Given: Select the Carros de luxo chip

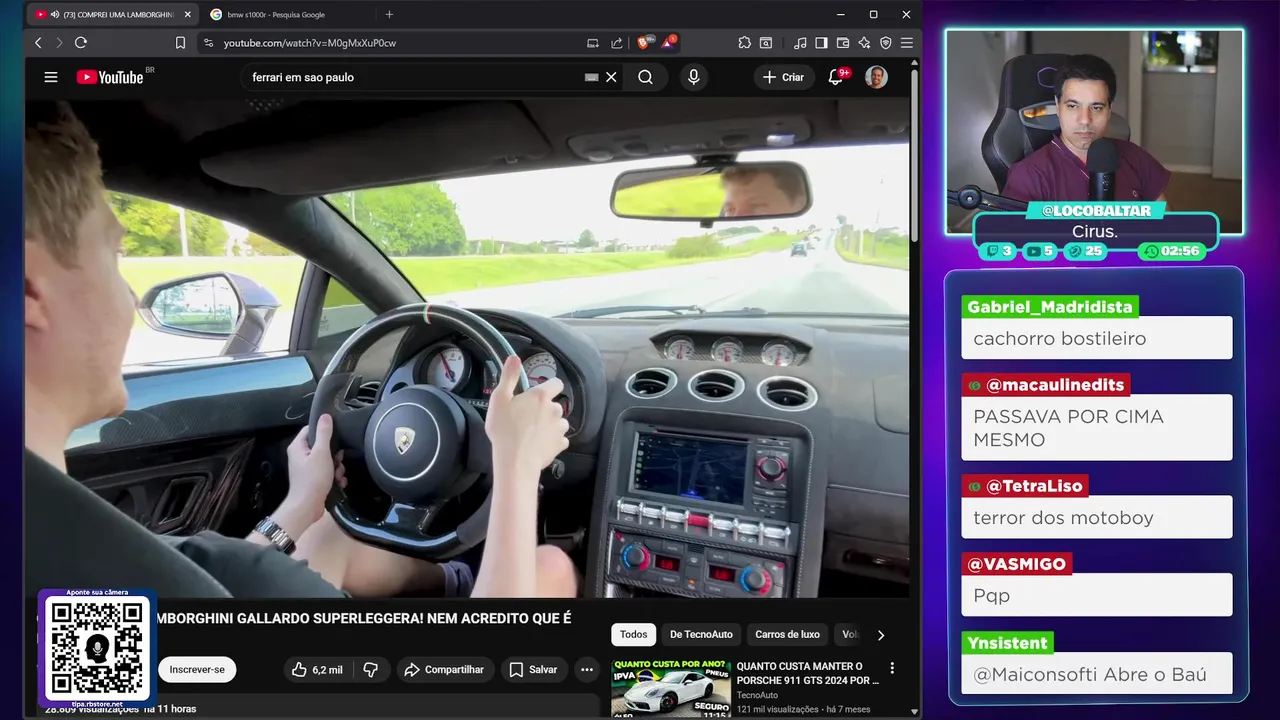Looking at the screenshot, I should (x=787, y=635).
